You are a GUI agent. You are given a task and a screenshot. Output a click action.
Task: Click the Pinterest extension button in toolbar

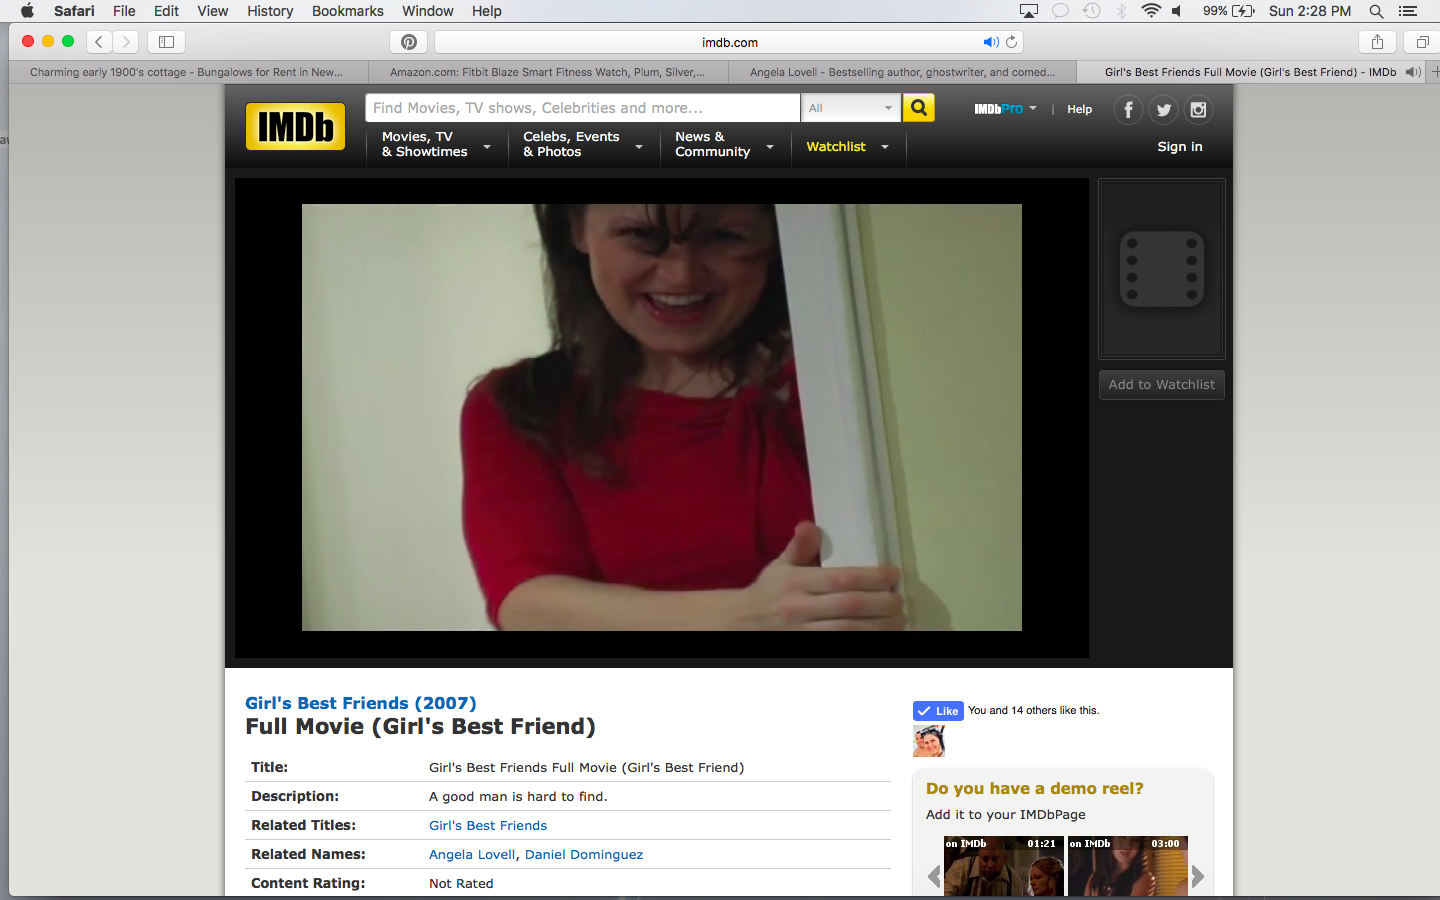coord(408,42)
